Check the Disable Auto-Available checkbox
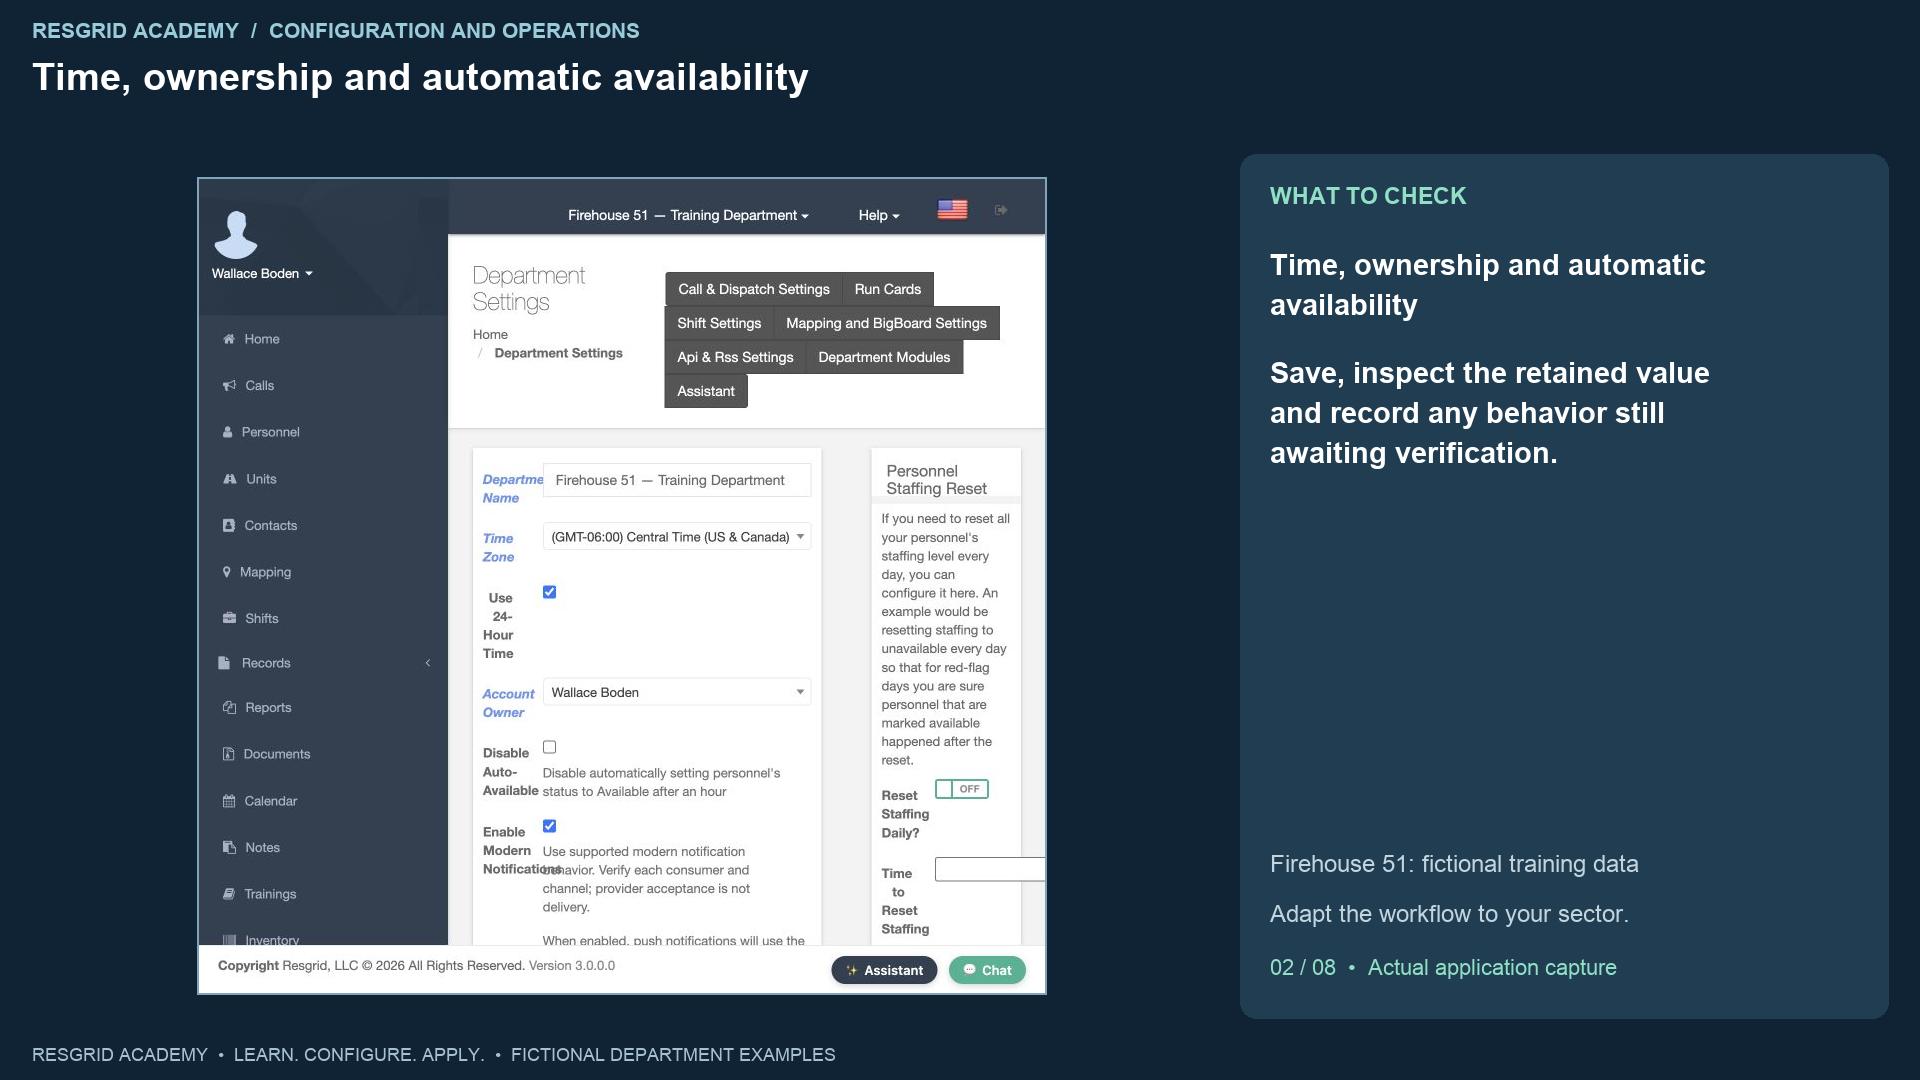Image resolution: width=1920 pixels, height=1080 pixels. tap(549, 747)
